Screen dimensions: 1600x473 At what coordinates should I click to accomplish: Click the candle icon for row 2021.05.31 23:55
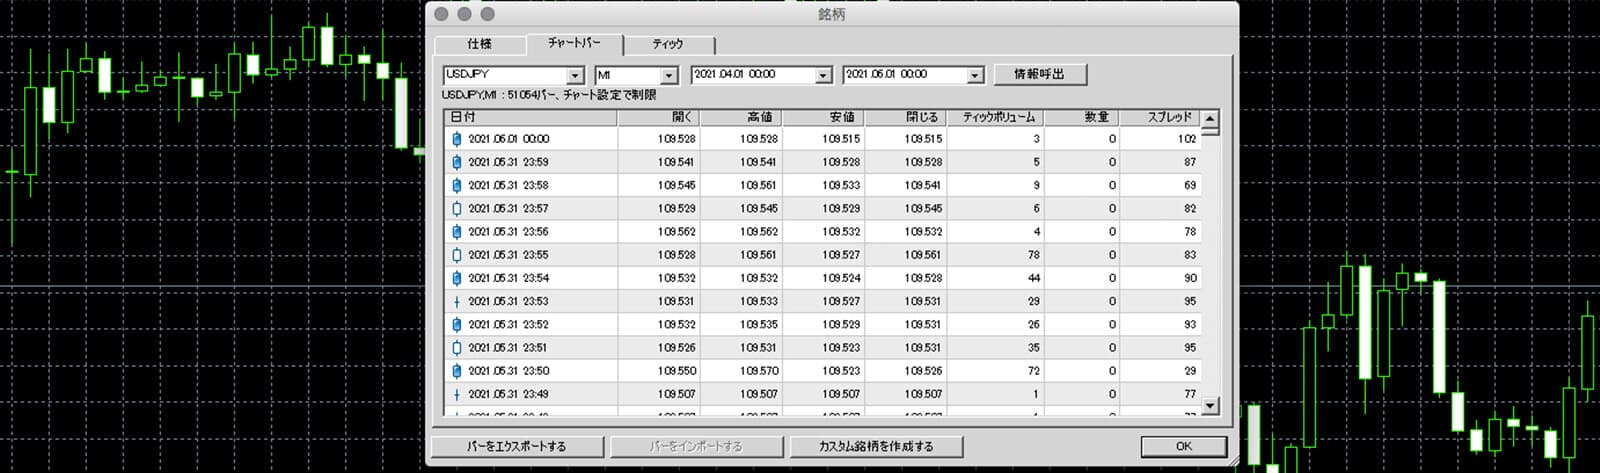pos(457,255)
